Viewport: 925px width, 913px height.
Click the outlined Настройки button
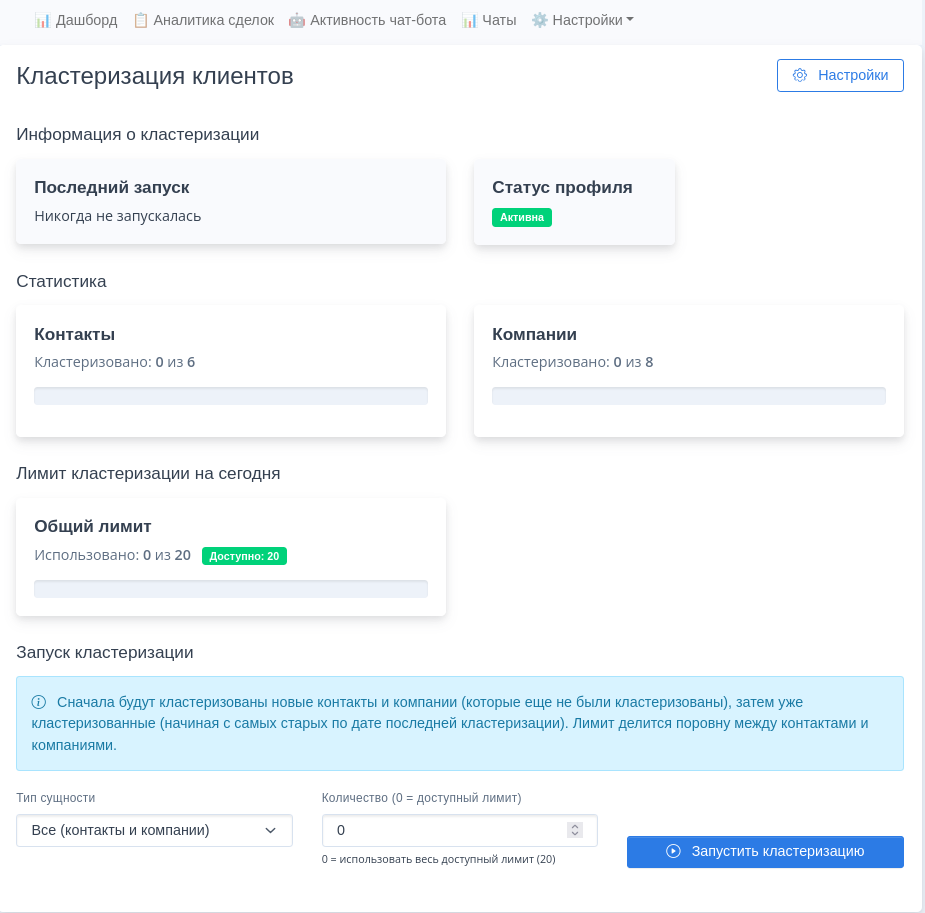(x=840, y=75)
